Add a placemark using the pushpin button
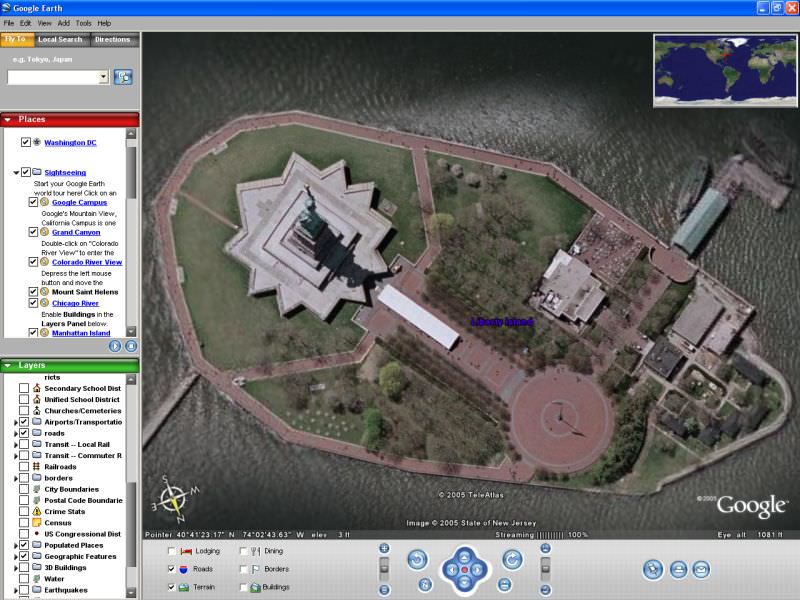Viewport: 800px width, 600px height. pyautogui.click(x=653, y=569)
